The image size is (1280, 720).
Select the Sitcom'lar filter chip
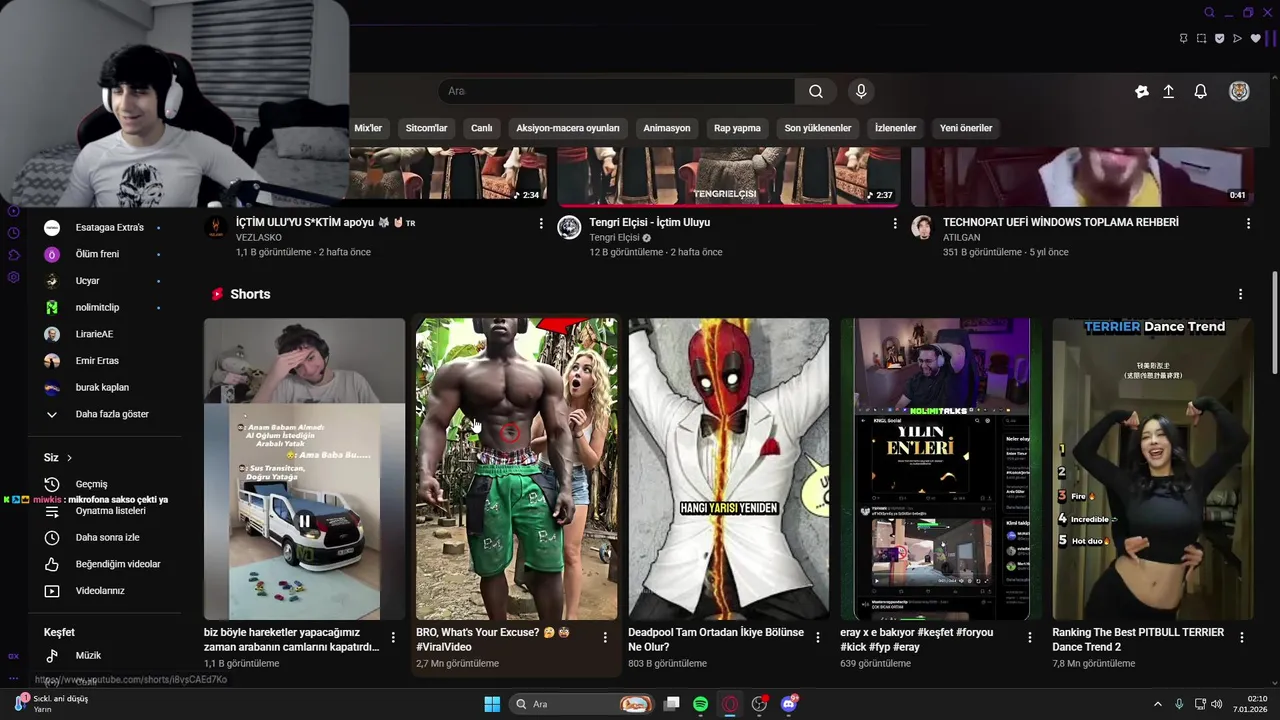click(x=426, y=128)
